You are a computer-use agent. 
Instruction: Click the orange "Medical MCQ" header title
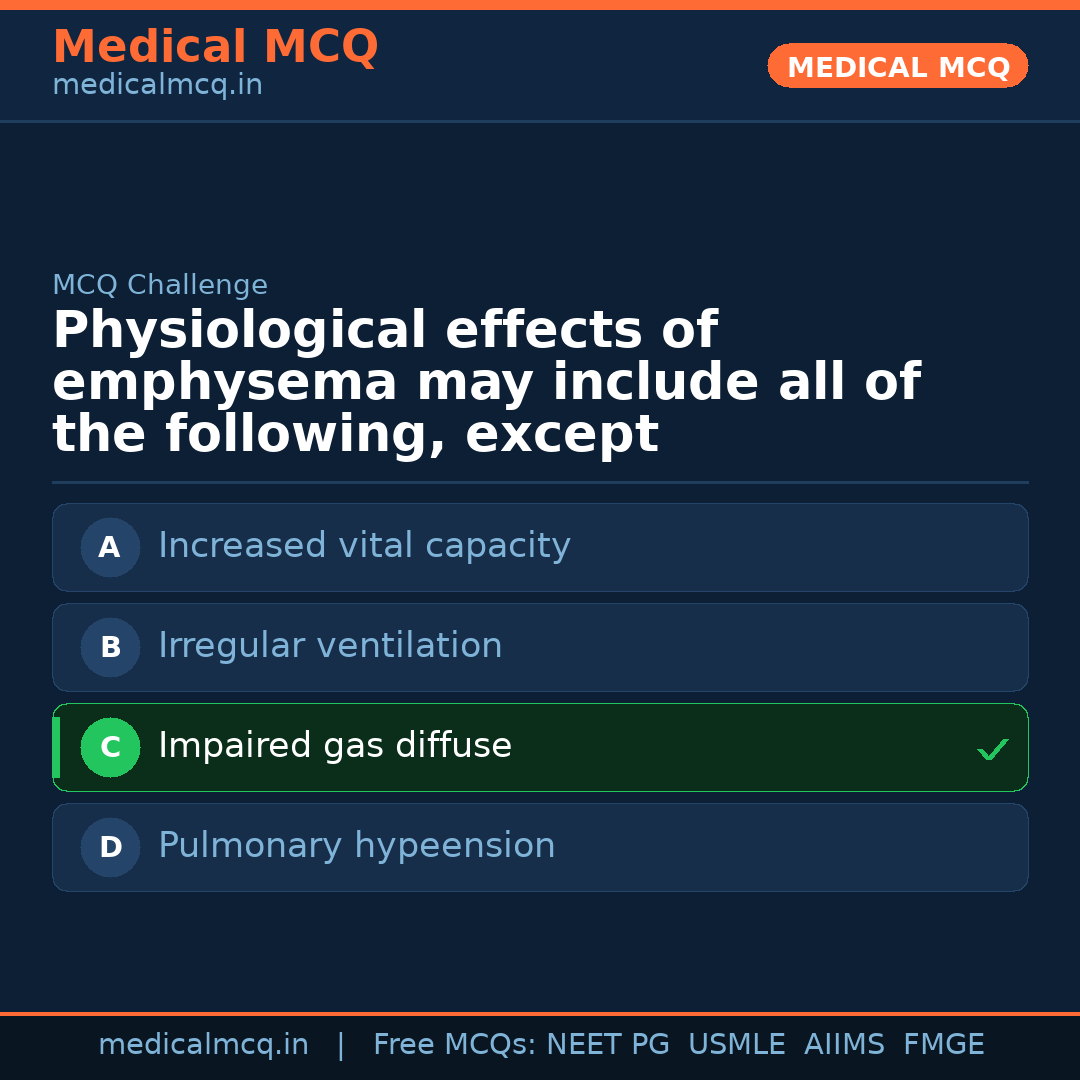point(215,47)
